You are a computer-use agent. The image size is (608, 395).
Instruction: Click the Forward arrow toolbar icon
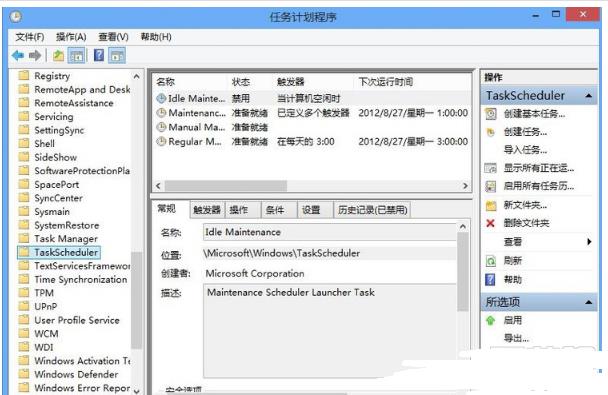pos(35,55)
